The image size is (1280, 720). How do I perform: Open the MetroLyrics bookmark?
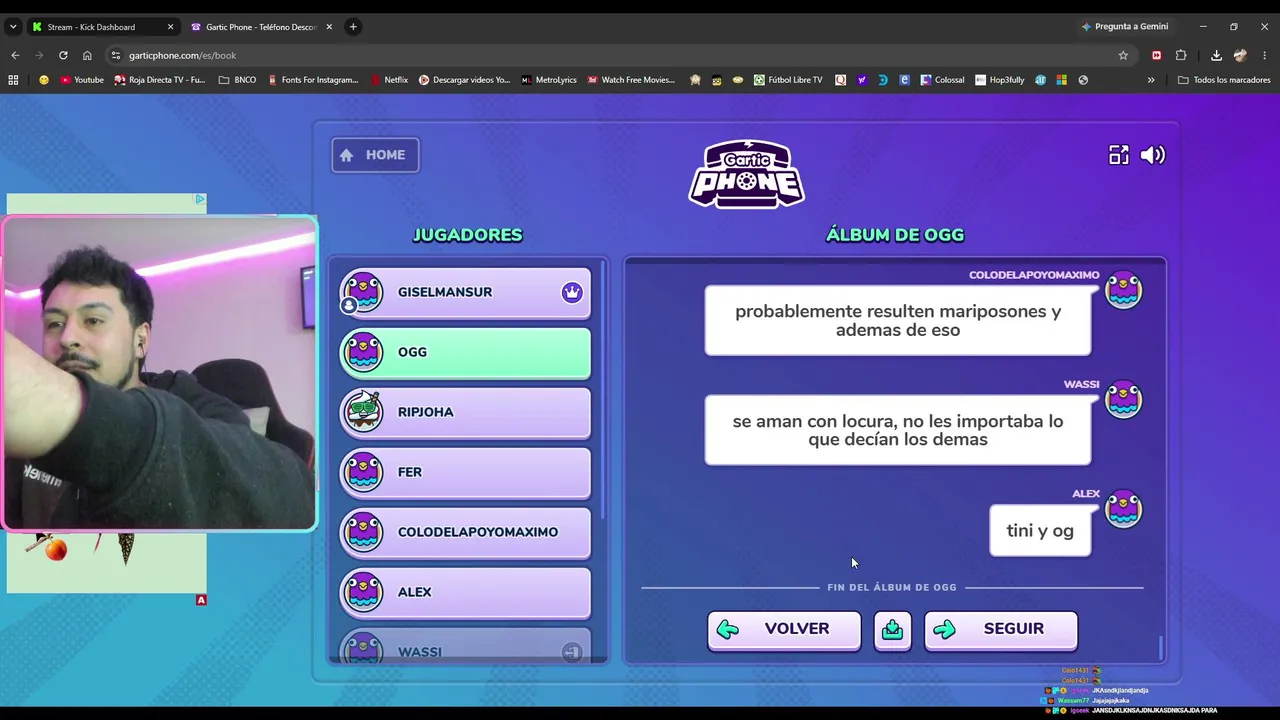point(549,80)
